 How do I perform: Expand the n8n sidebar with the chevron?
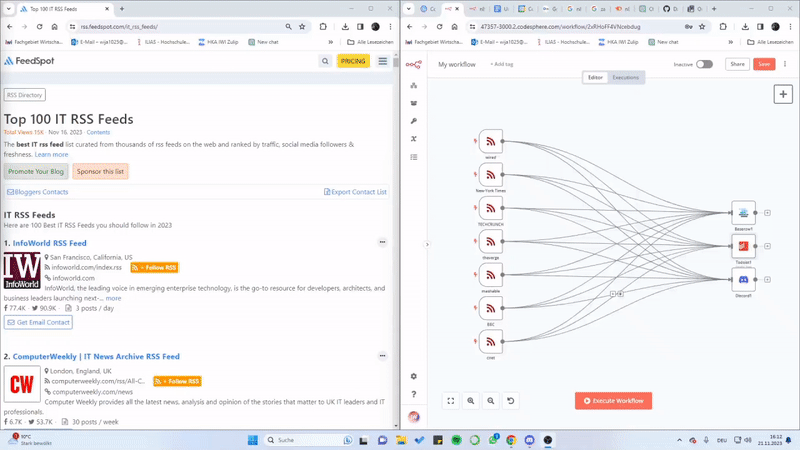coord(427,244)
